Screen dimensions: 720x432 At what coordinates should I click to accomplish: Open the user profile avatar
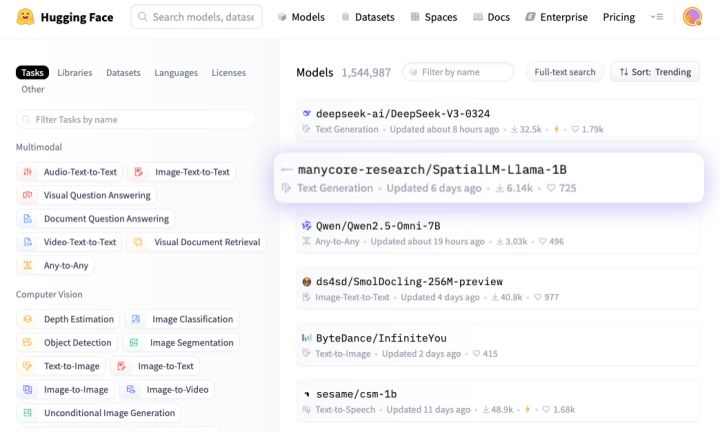(x=692, y=17)
